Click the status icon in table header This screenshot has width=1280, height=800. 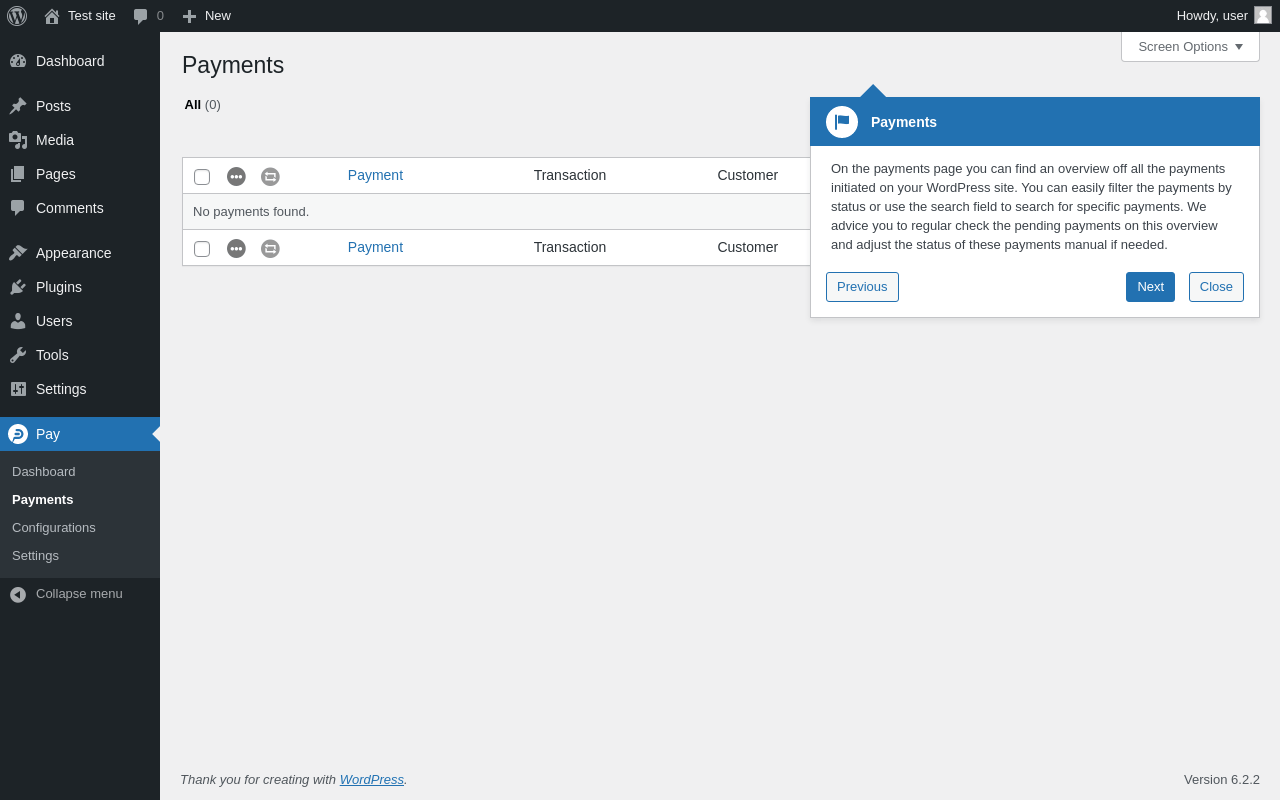pyautogui.click(x=236, y=176)
